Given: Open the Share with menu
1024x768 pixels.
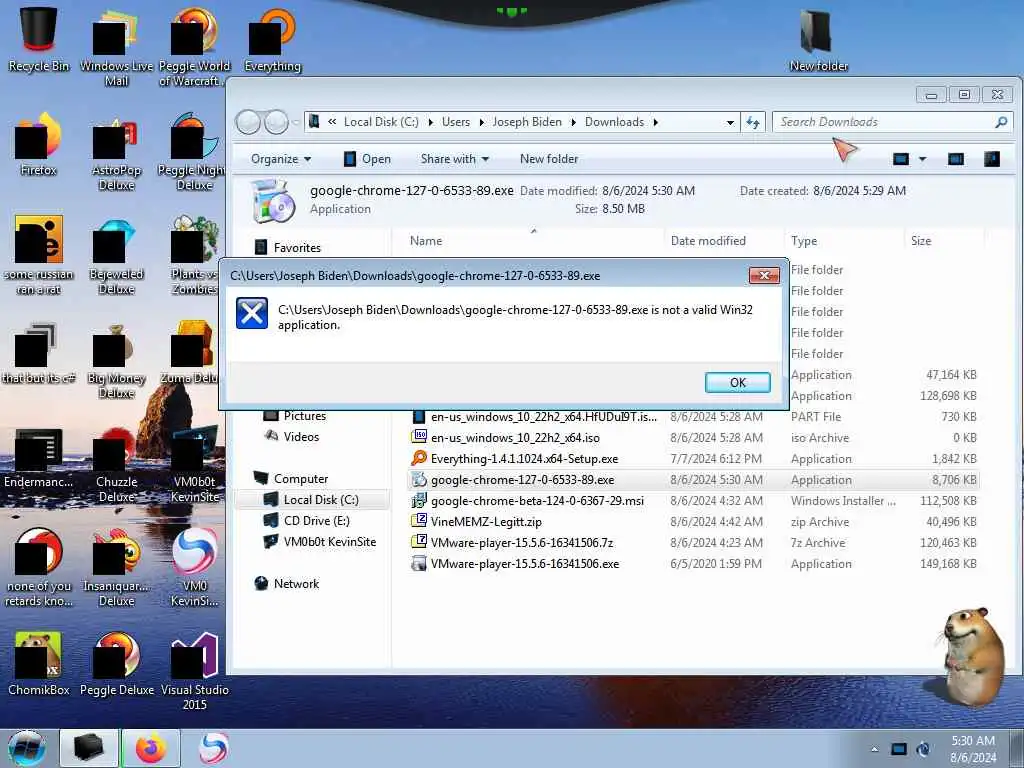Looking at the screenshot, I should pos(455,159).
